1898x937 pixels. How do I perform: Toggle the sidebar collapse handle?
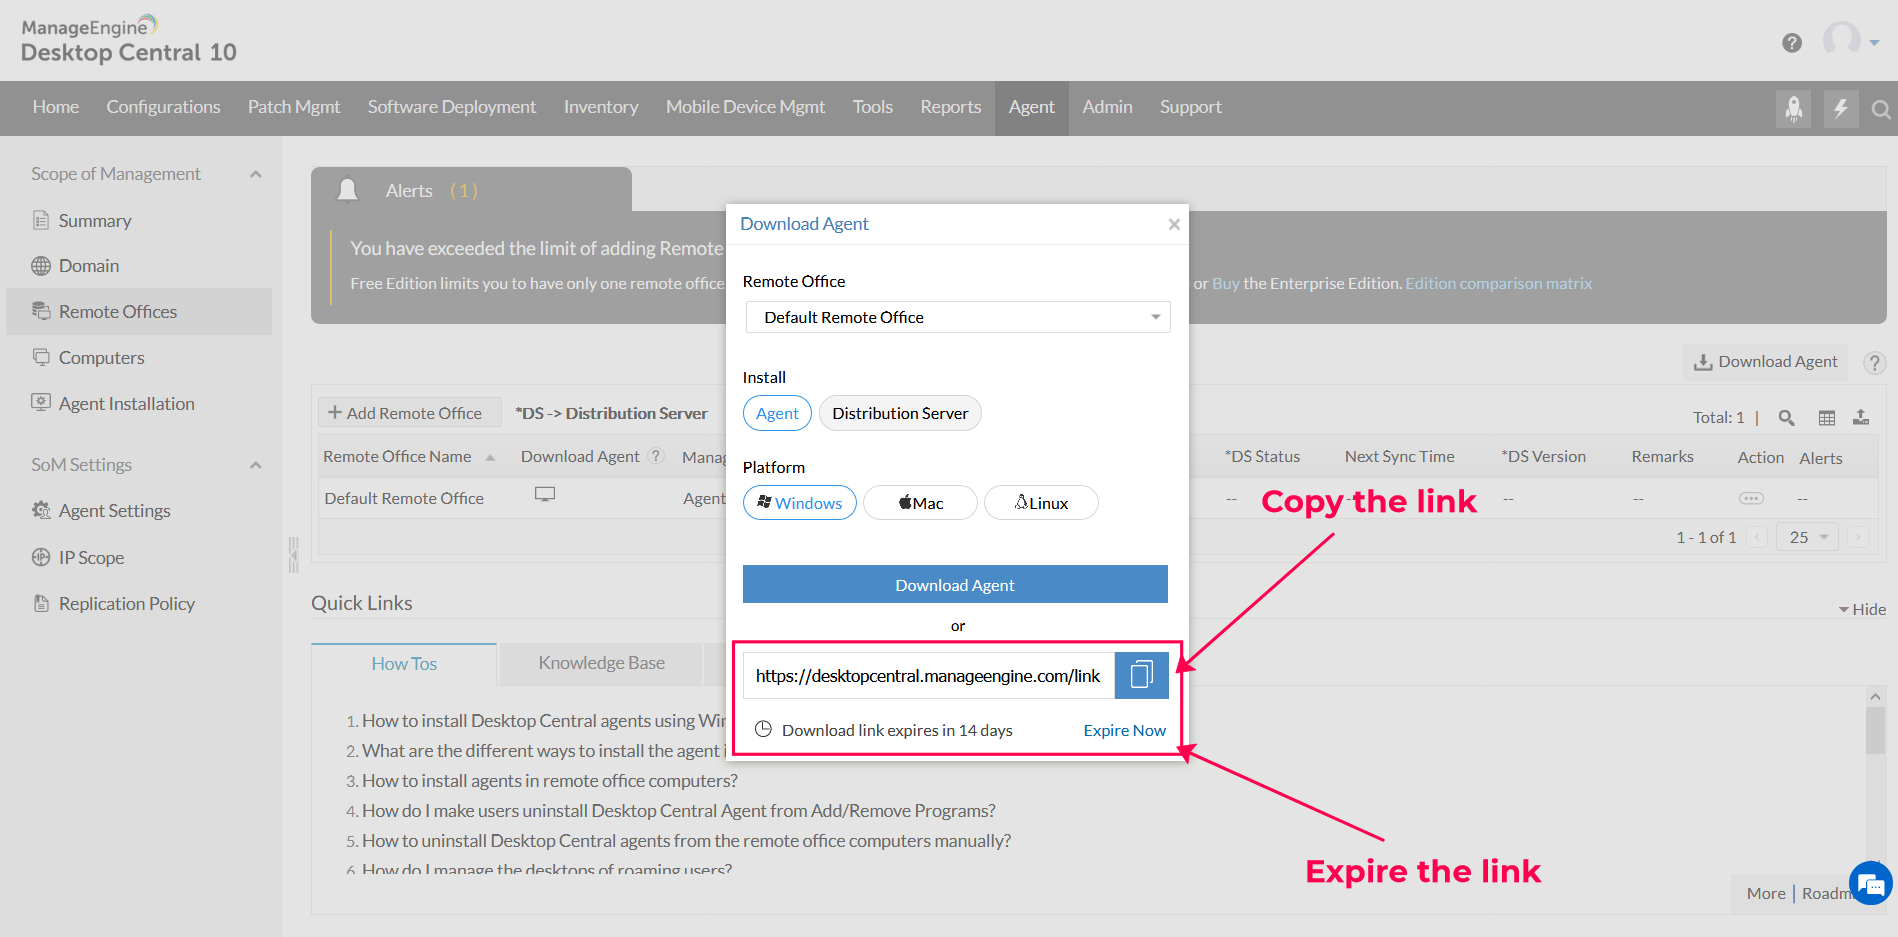click(293, 555)
